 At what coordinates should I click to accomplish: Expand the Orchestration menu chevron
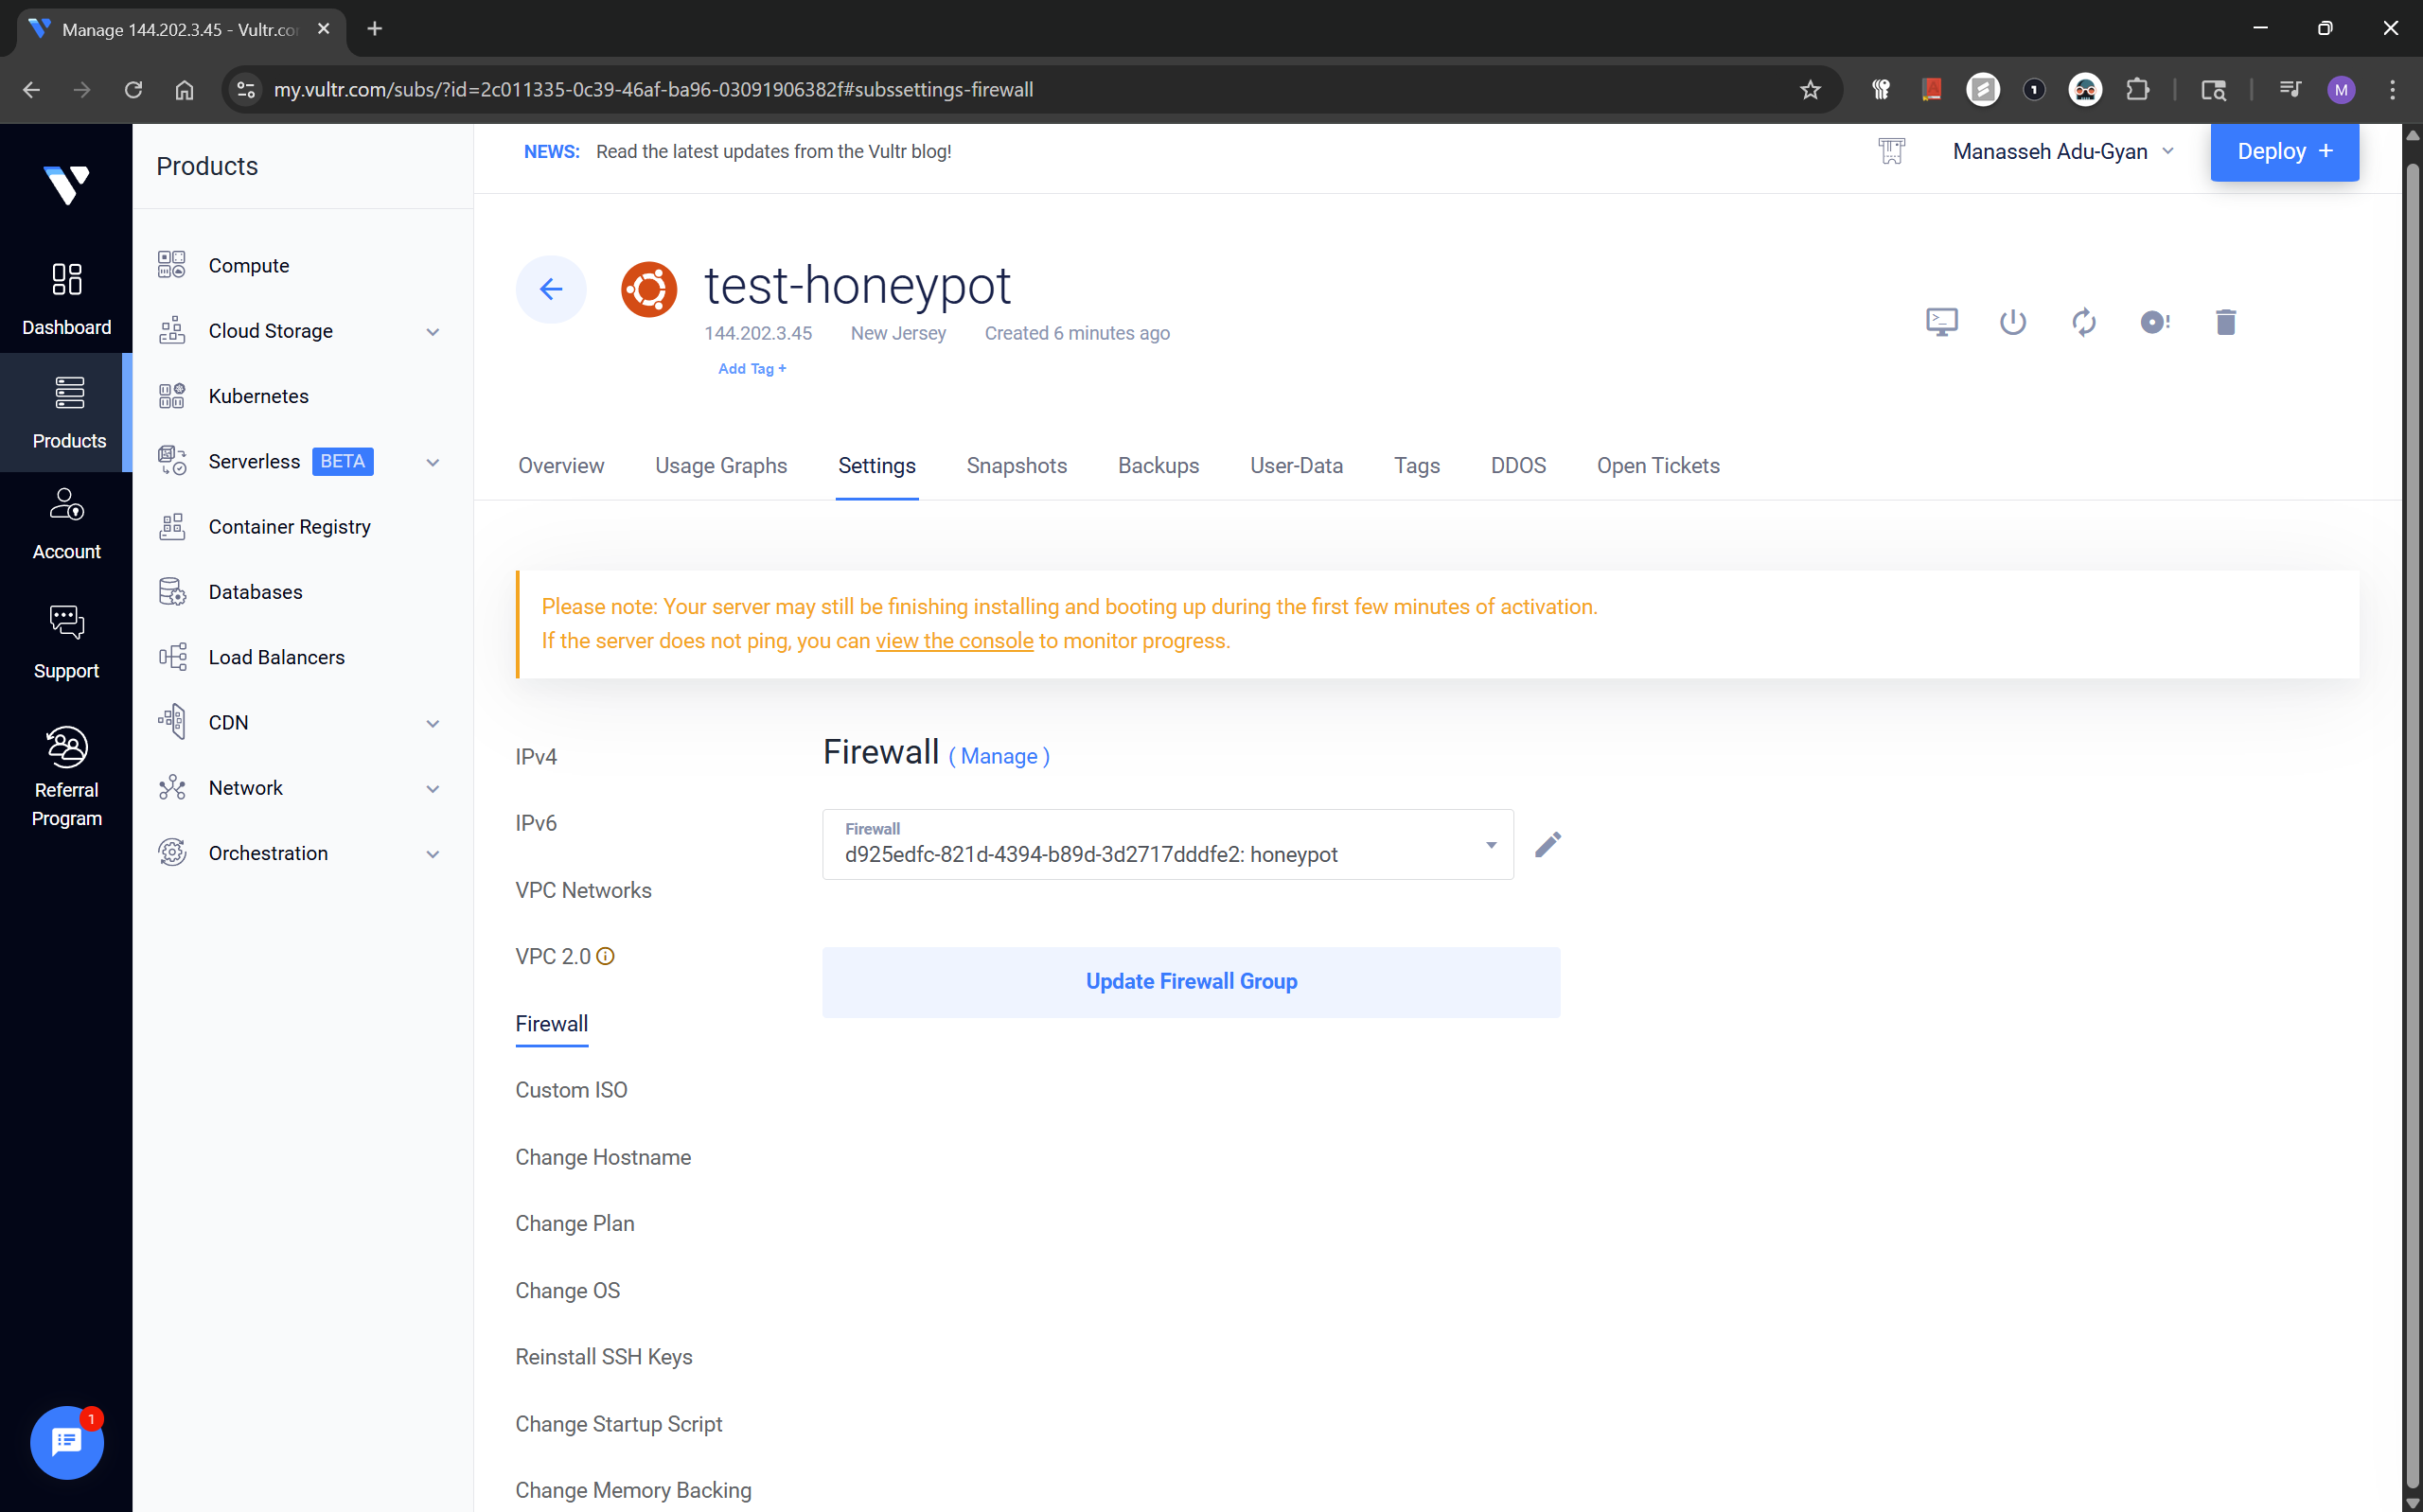click(x=433, y=854)
